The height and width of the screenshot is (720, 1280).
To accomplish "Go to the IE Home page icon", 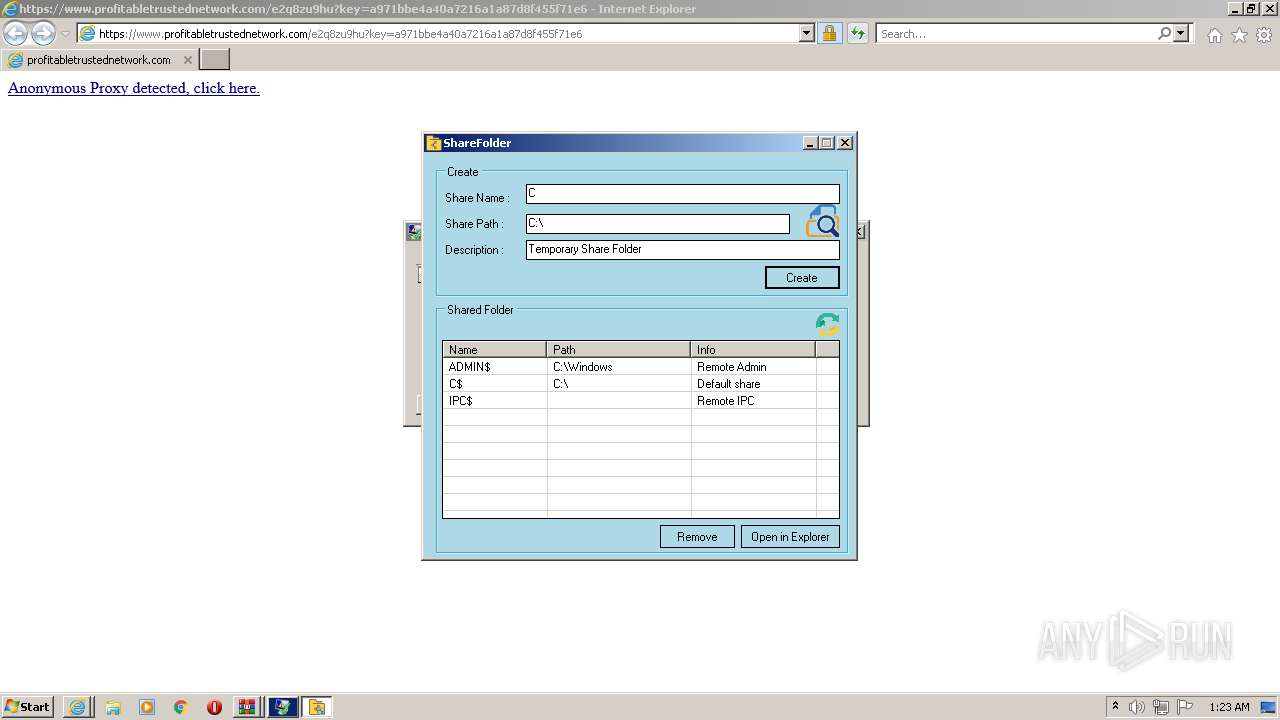I will point(1214,35).
